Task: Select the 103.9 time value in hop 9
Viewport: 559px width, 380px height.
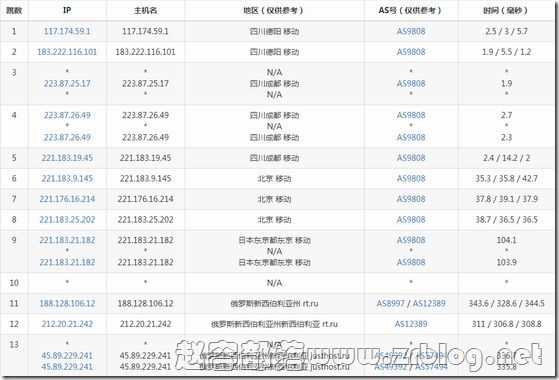Action: pyautogui.click(x=506, y=262)
